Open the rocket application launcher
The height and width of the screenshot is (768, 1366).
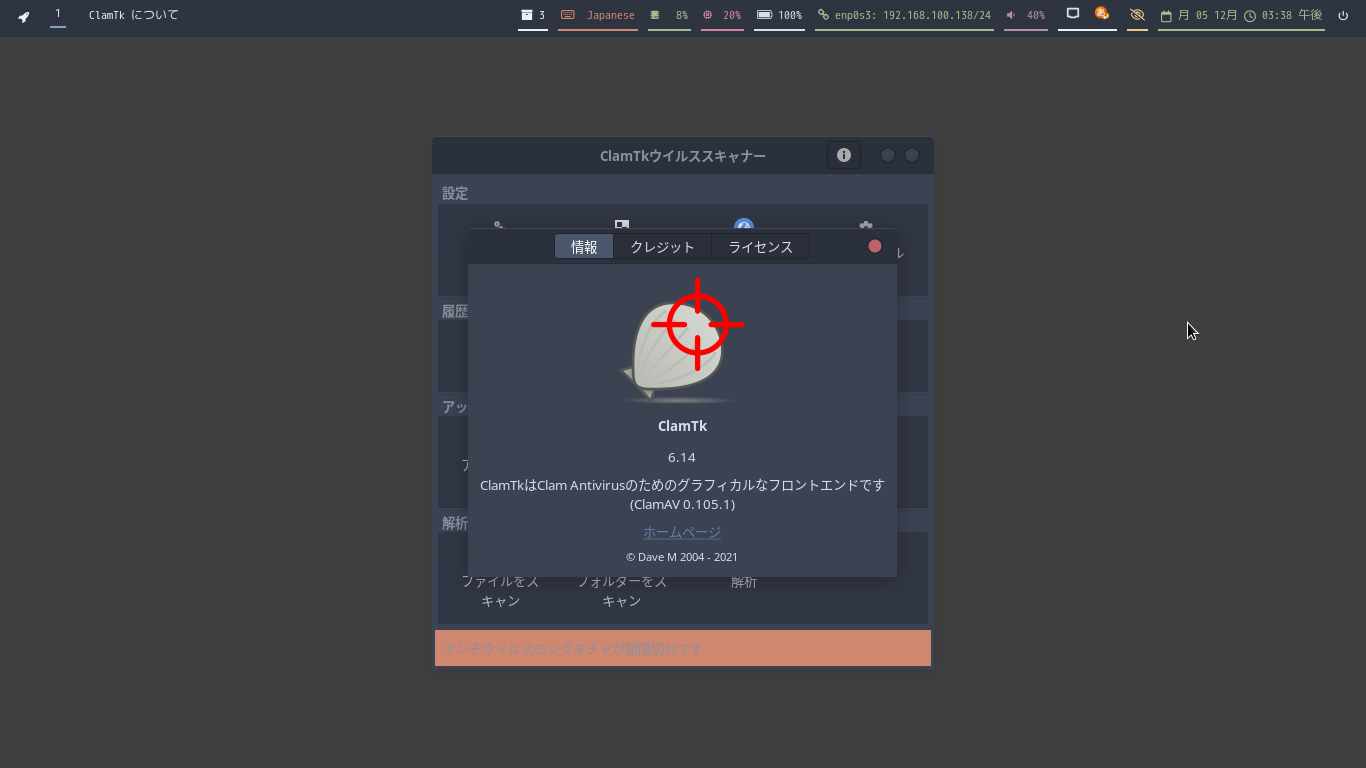24,16
